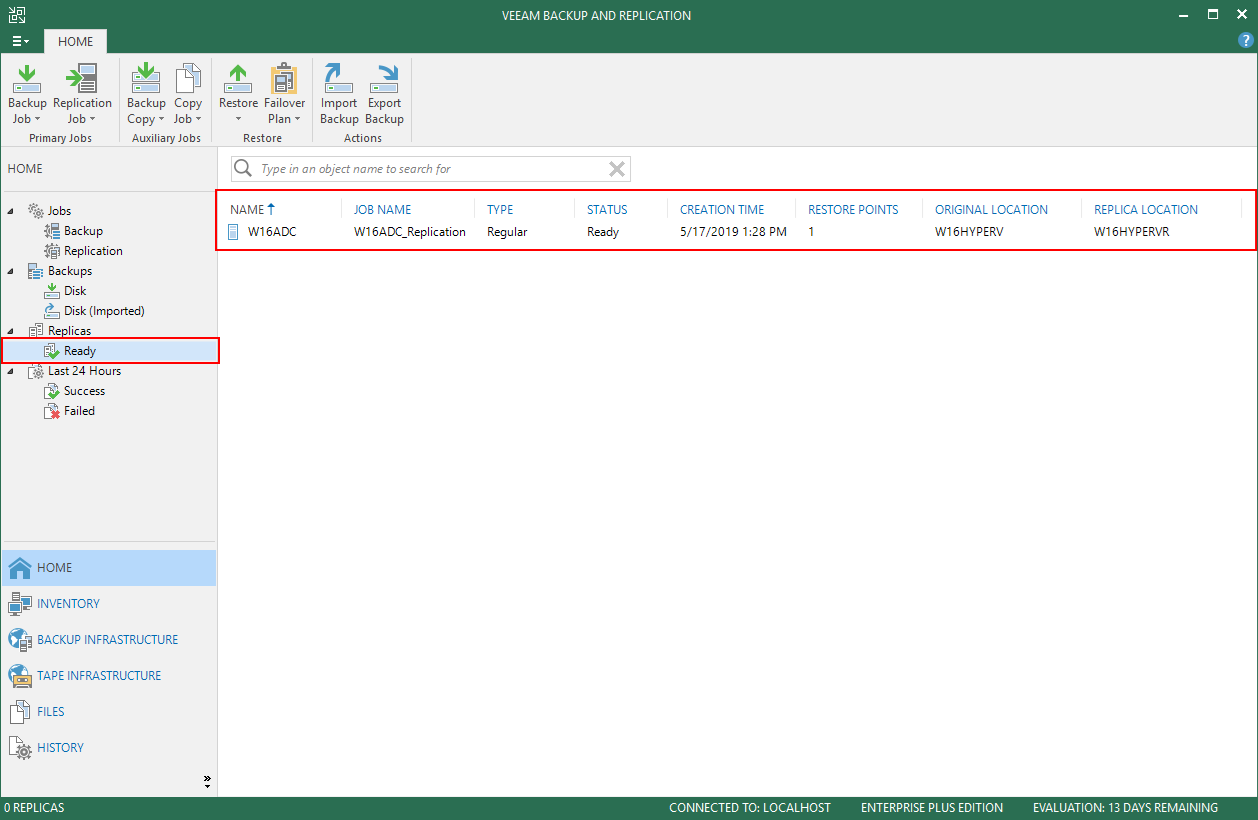Click ENTERPRISE PLUS EDITION status text
This screenshot has width=1258, height=820.
click(932, 808)
